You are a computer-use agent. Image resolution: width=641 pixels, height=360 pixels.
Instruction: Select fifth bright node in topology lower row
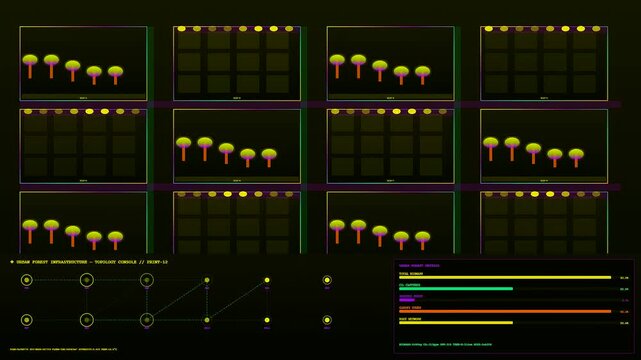pos(267,320)
